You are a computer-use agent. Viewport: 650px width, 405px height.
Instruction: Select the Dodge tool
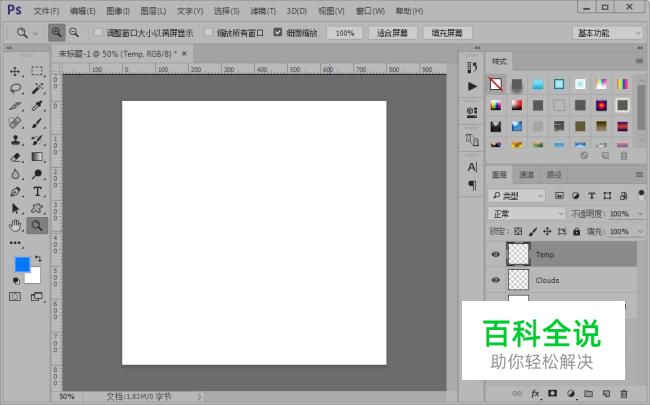pos(37,174)
